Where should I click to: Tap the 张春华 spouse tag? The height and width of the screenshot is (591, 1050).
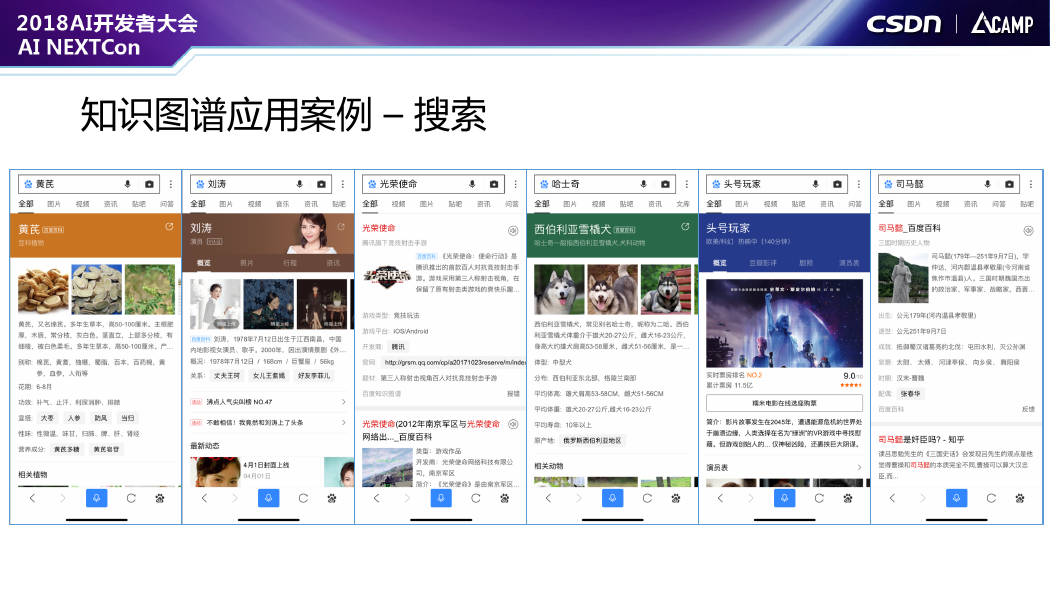point(909,394)
